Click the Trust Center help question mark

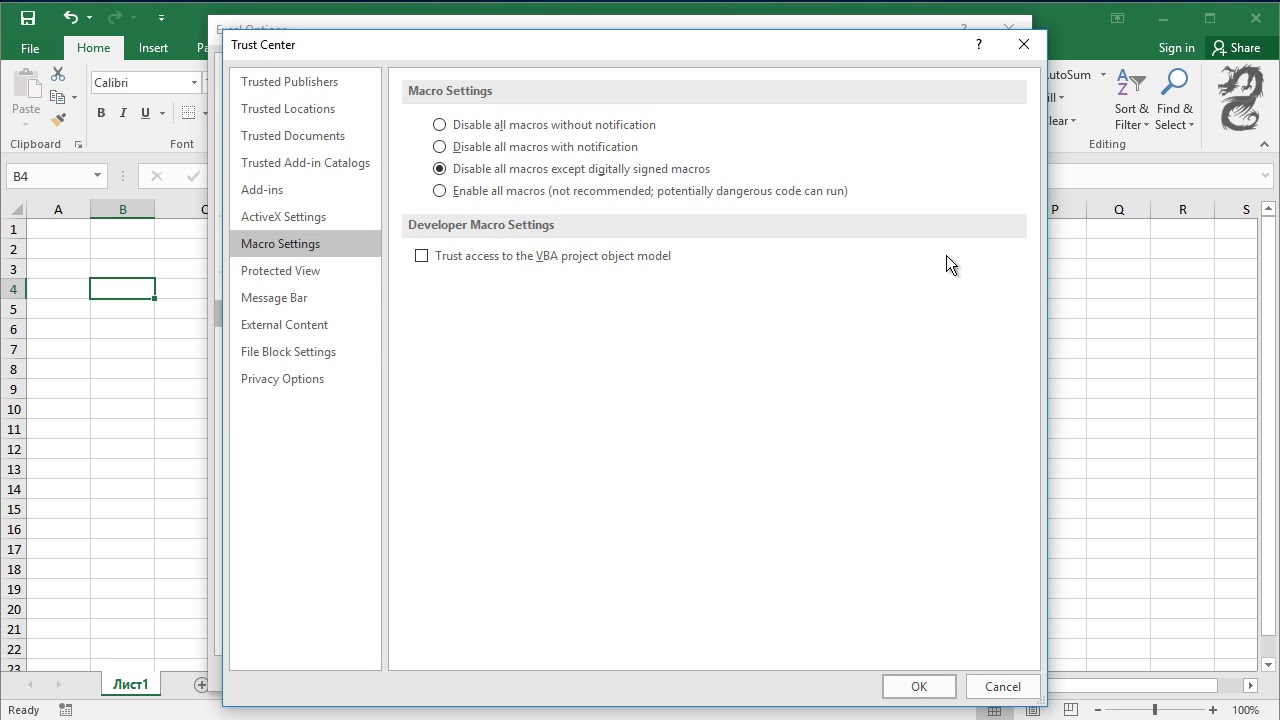(979, 44)
